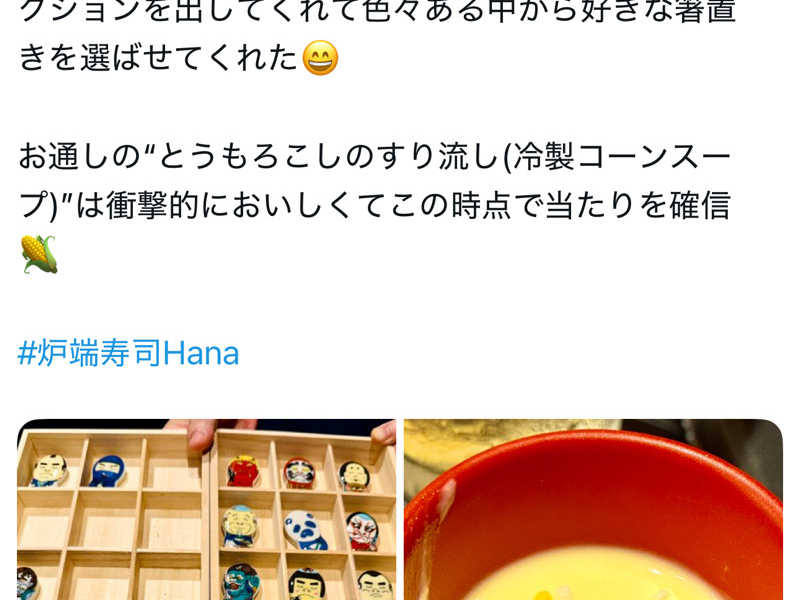Click the text line 選ばせてくれた
This screenshot has width=800, height=600.
158,58
